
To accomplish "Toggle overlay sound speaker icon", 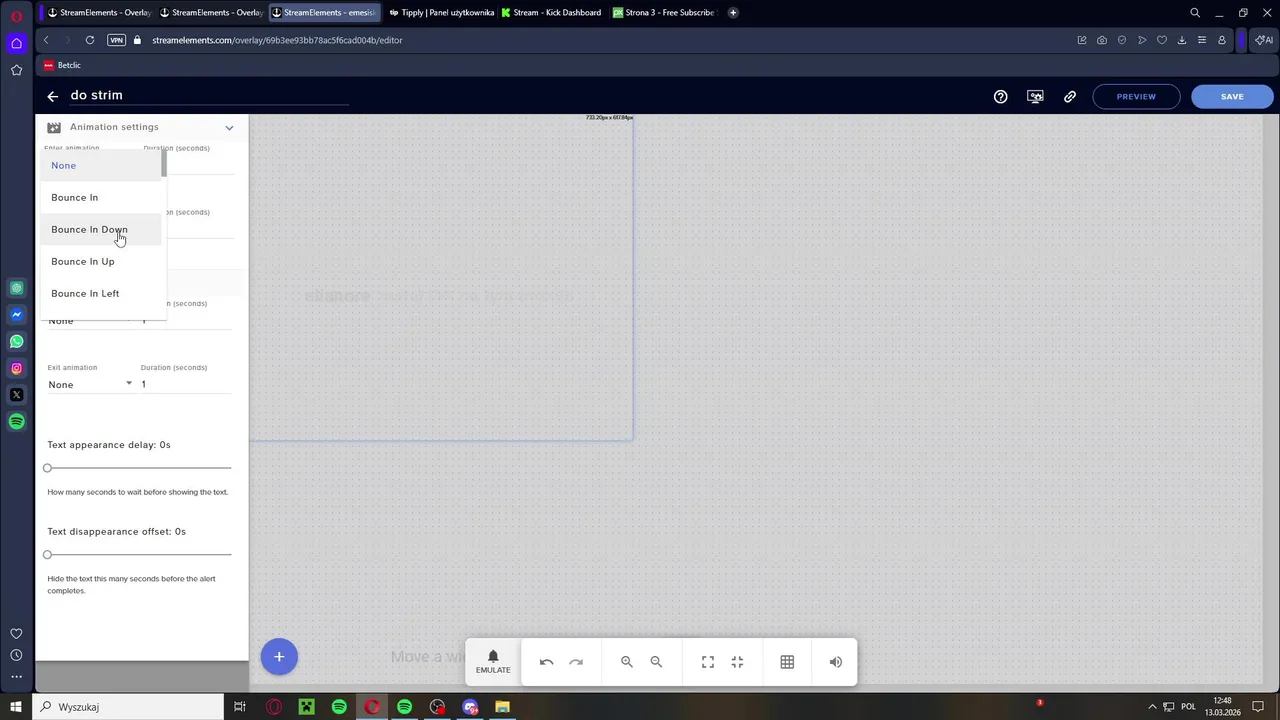I will pos(836,662).
